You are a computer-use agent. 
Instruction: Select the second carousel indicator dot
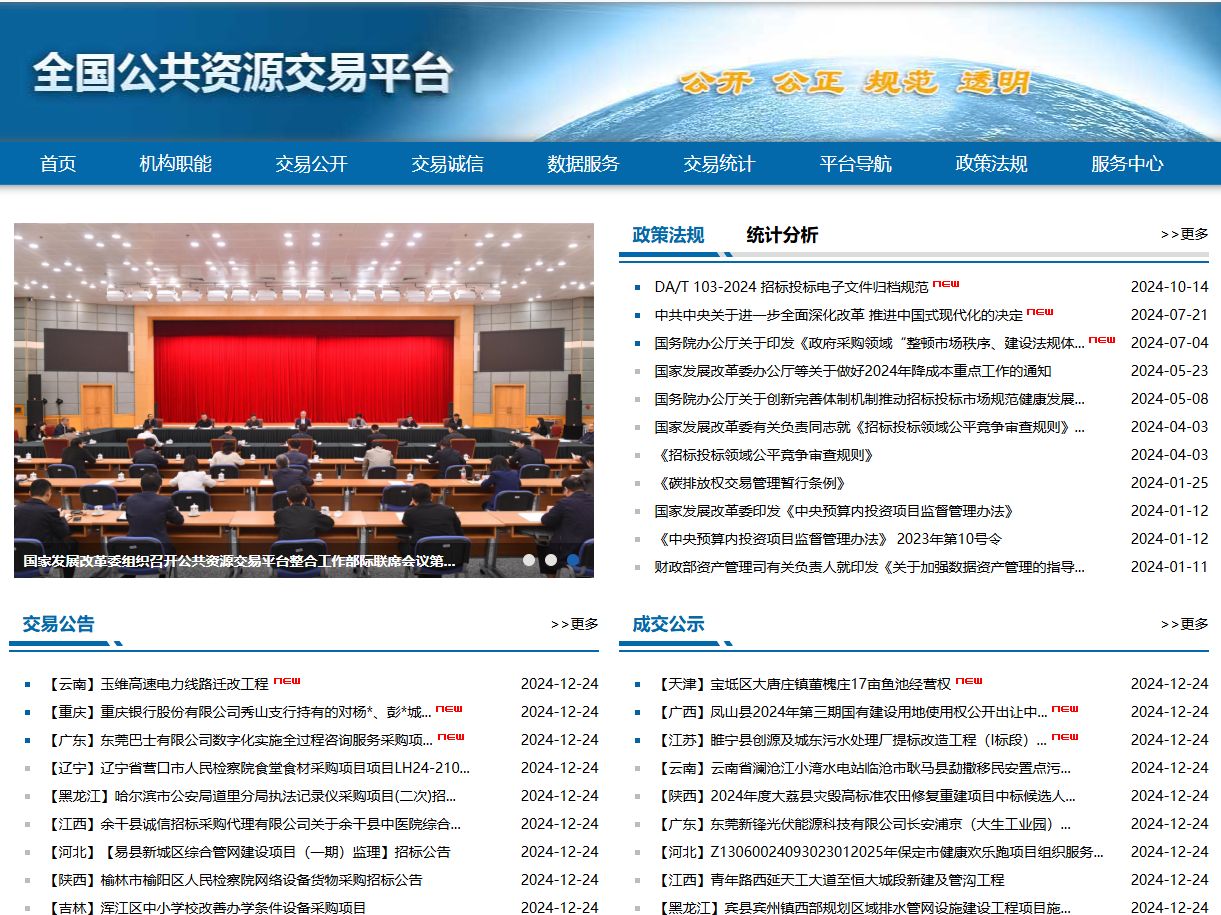click(x=551, y=560)
